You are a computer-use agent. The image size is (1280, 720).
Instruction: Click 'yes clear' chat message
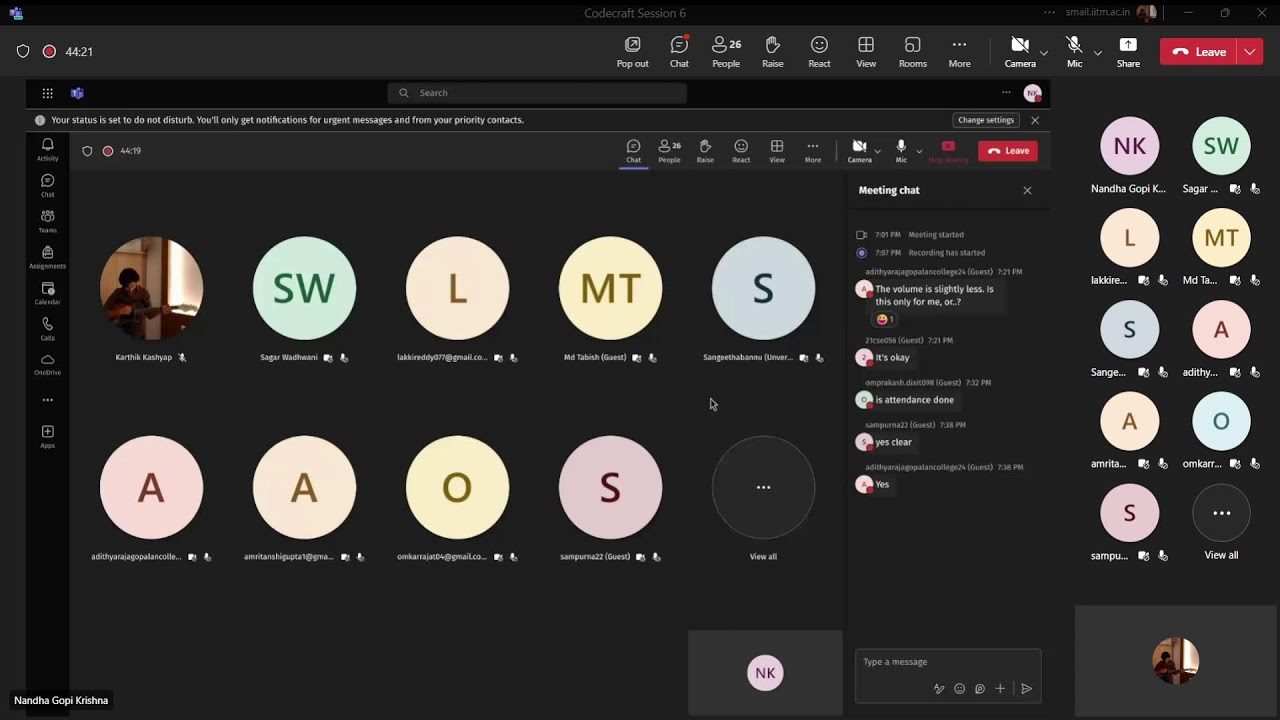click(x=893, y=442)
